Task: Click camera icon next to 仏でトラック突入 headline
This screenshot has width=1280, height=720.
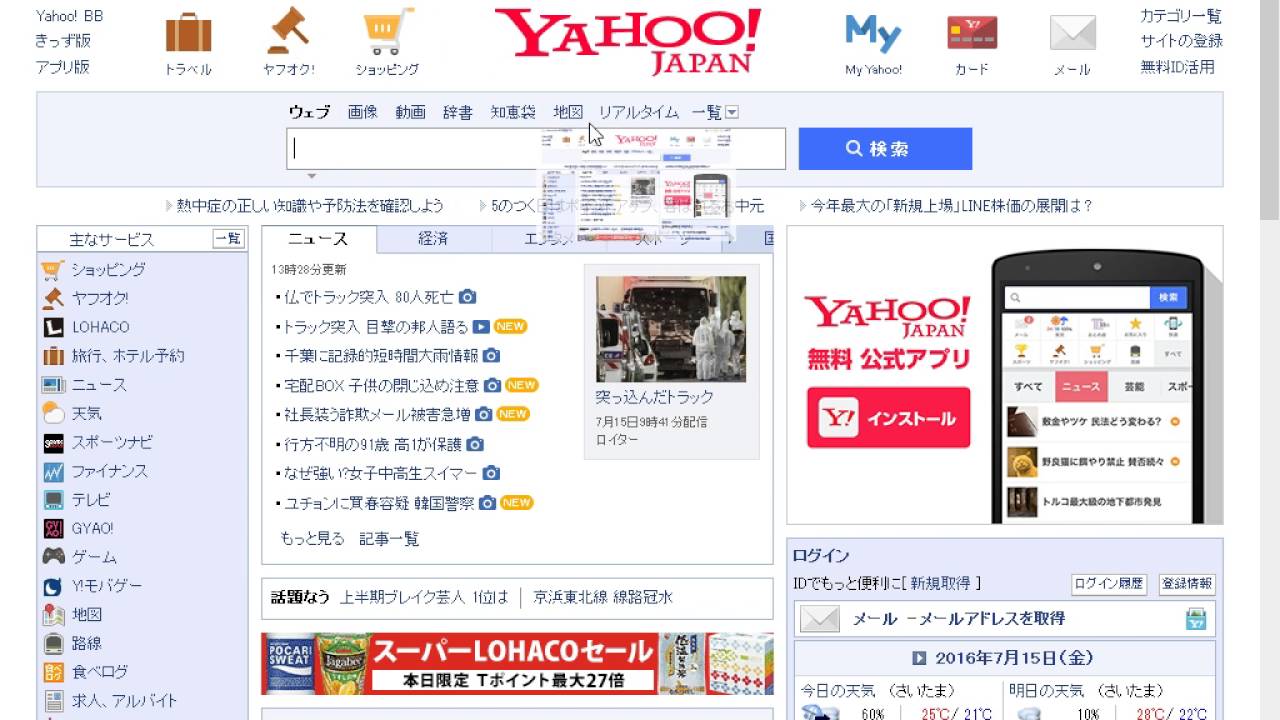Action: click(x=467, y=297)
